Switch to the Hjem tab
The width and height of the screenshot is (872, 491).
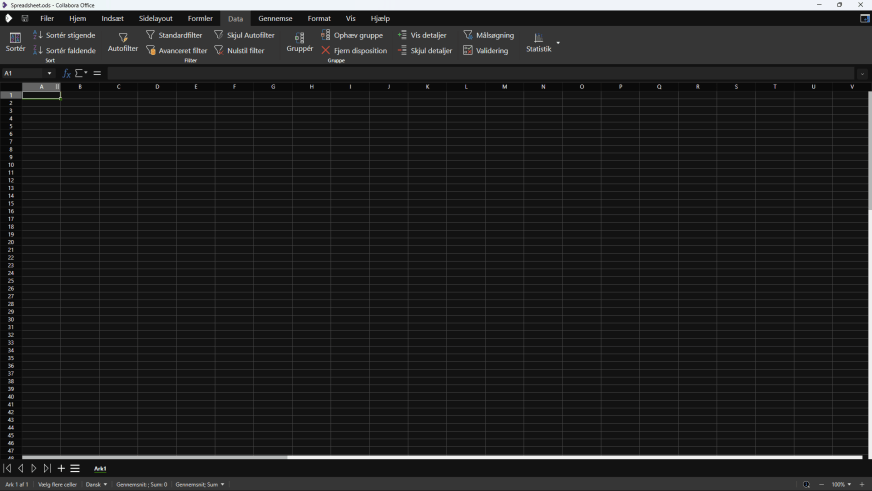77,18
